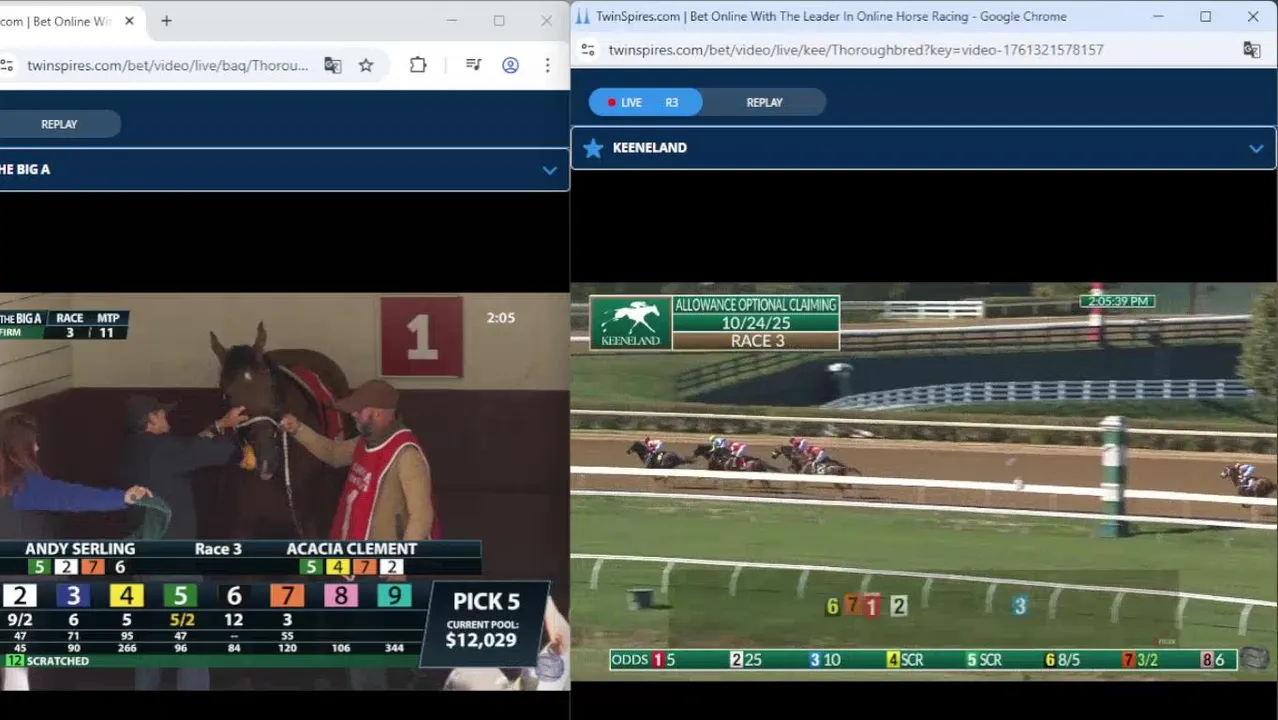The image size is (1278, 720).
Task: Click translate icon in Keeneland window
Action: (x=1251, y=49)
